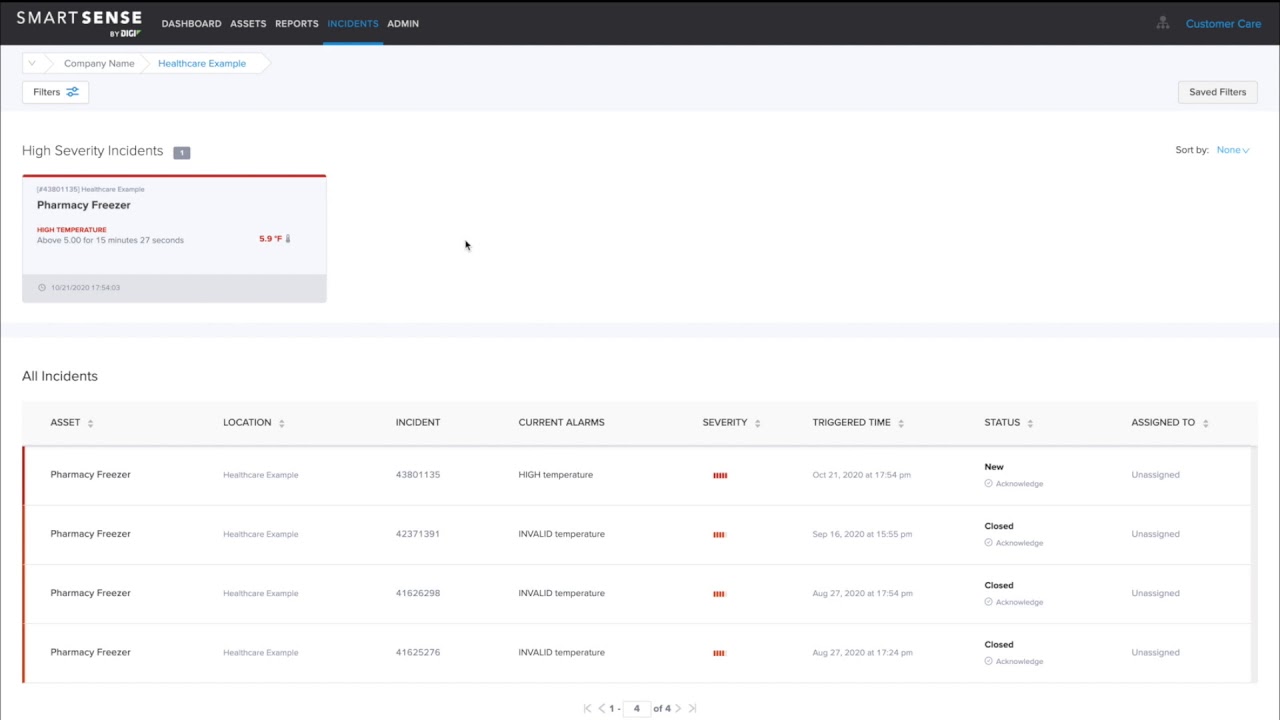Click triggered time Sep 16, 2020 at 15:55 pm
The height and width of the screenshot is (720, 1280).
(x=862, y=534)
